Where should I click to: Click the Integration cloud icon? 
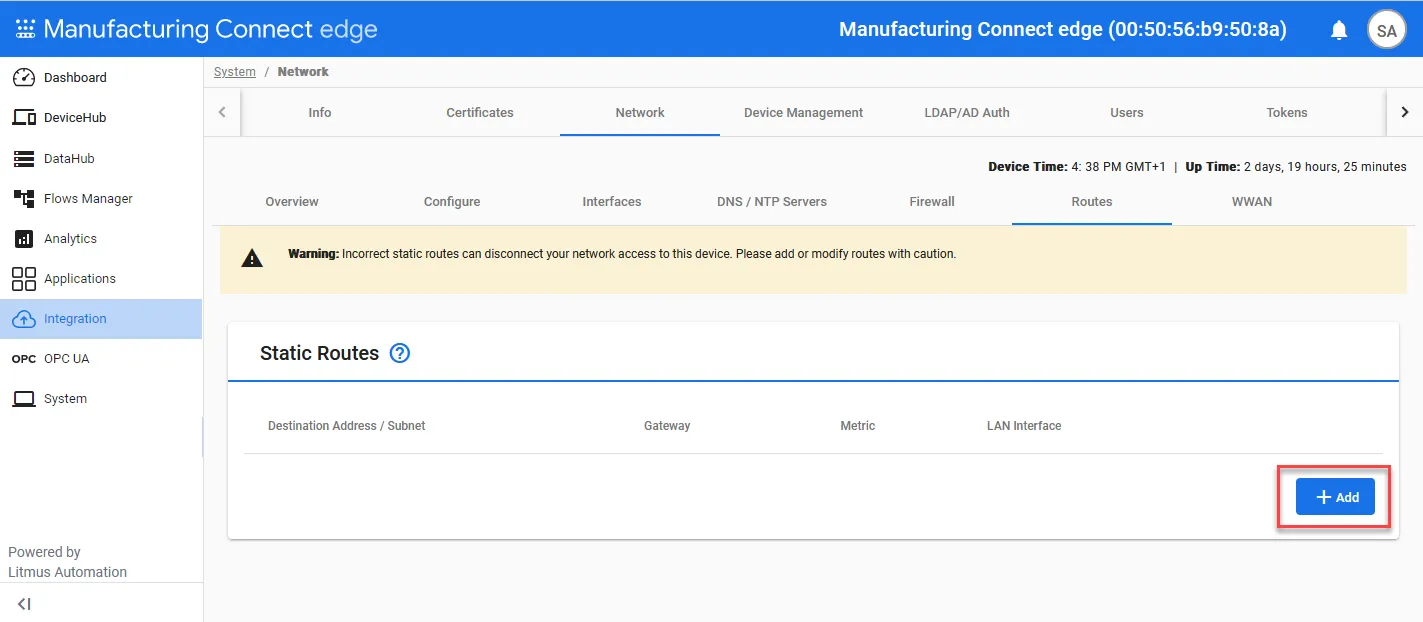tap(24, 319)
